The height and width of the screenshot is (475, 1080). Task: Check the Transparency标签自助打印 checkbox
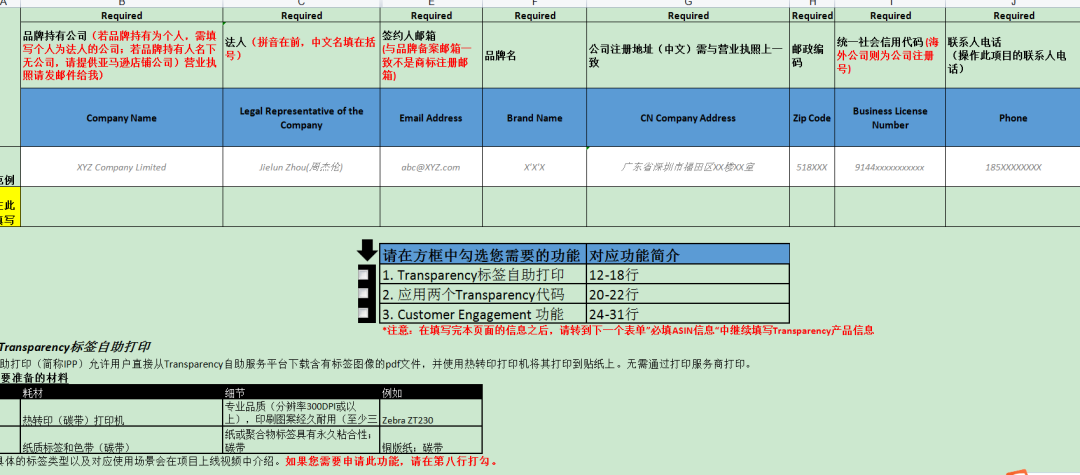click(364, 274)
